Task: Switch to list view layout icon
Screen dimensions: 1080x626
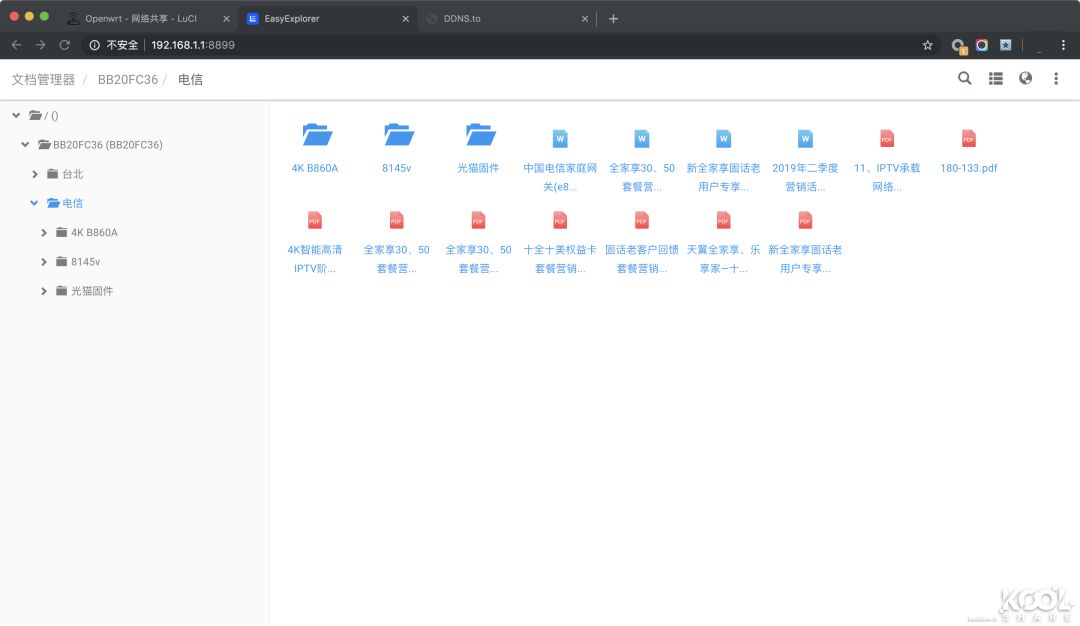Action: coord(995,79)
